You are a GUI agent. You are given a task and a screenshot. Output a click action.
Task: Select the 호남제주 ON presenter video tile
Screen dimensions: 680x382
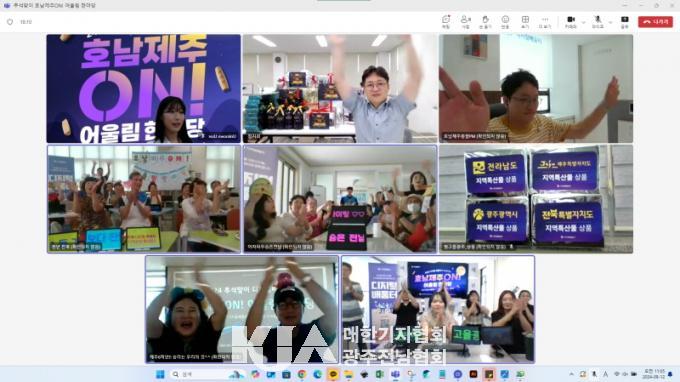tap(144, 88)
